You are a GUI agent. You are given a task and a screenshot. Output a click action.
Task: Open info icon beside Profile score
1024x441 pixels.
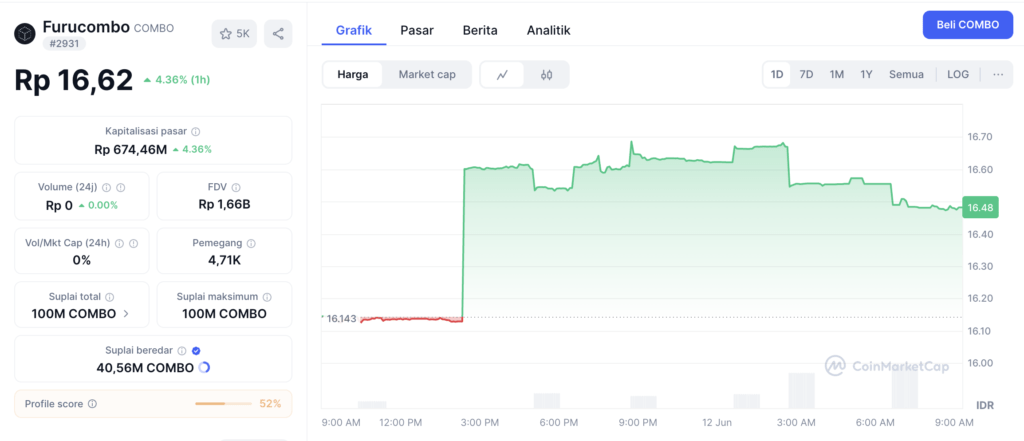pyautogui.click(x=92, y=404)
